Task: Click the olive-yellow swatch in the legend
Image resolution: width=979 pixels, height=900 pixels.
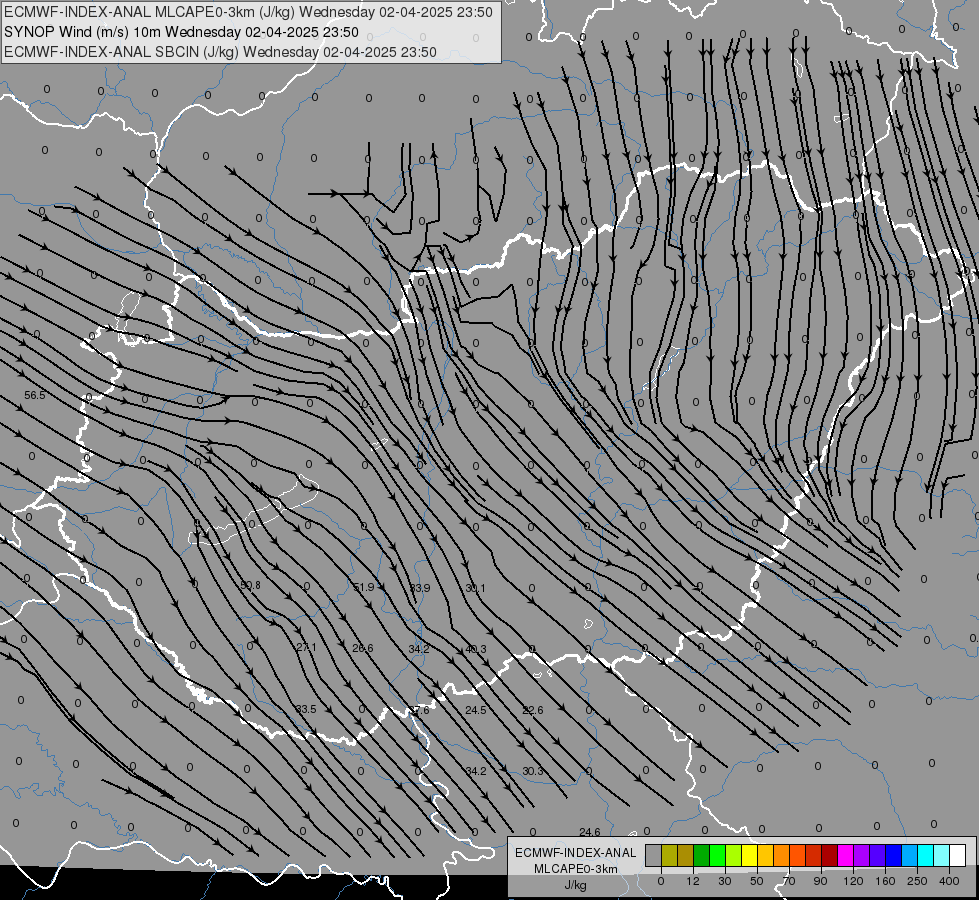Action: (669, 855)
